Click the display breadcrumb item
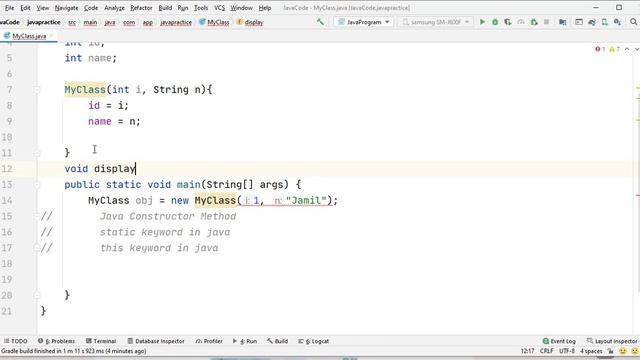Screen dimensions: 640x360 [x=250, y=22]
